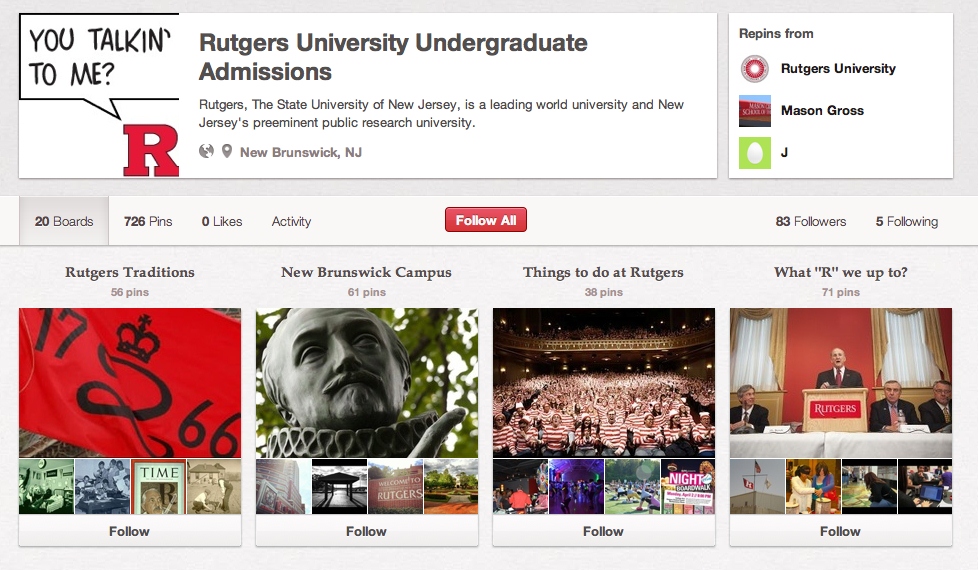Open Mason Gross avatar icon

755,110
